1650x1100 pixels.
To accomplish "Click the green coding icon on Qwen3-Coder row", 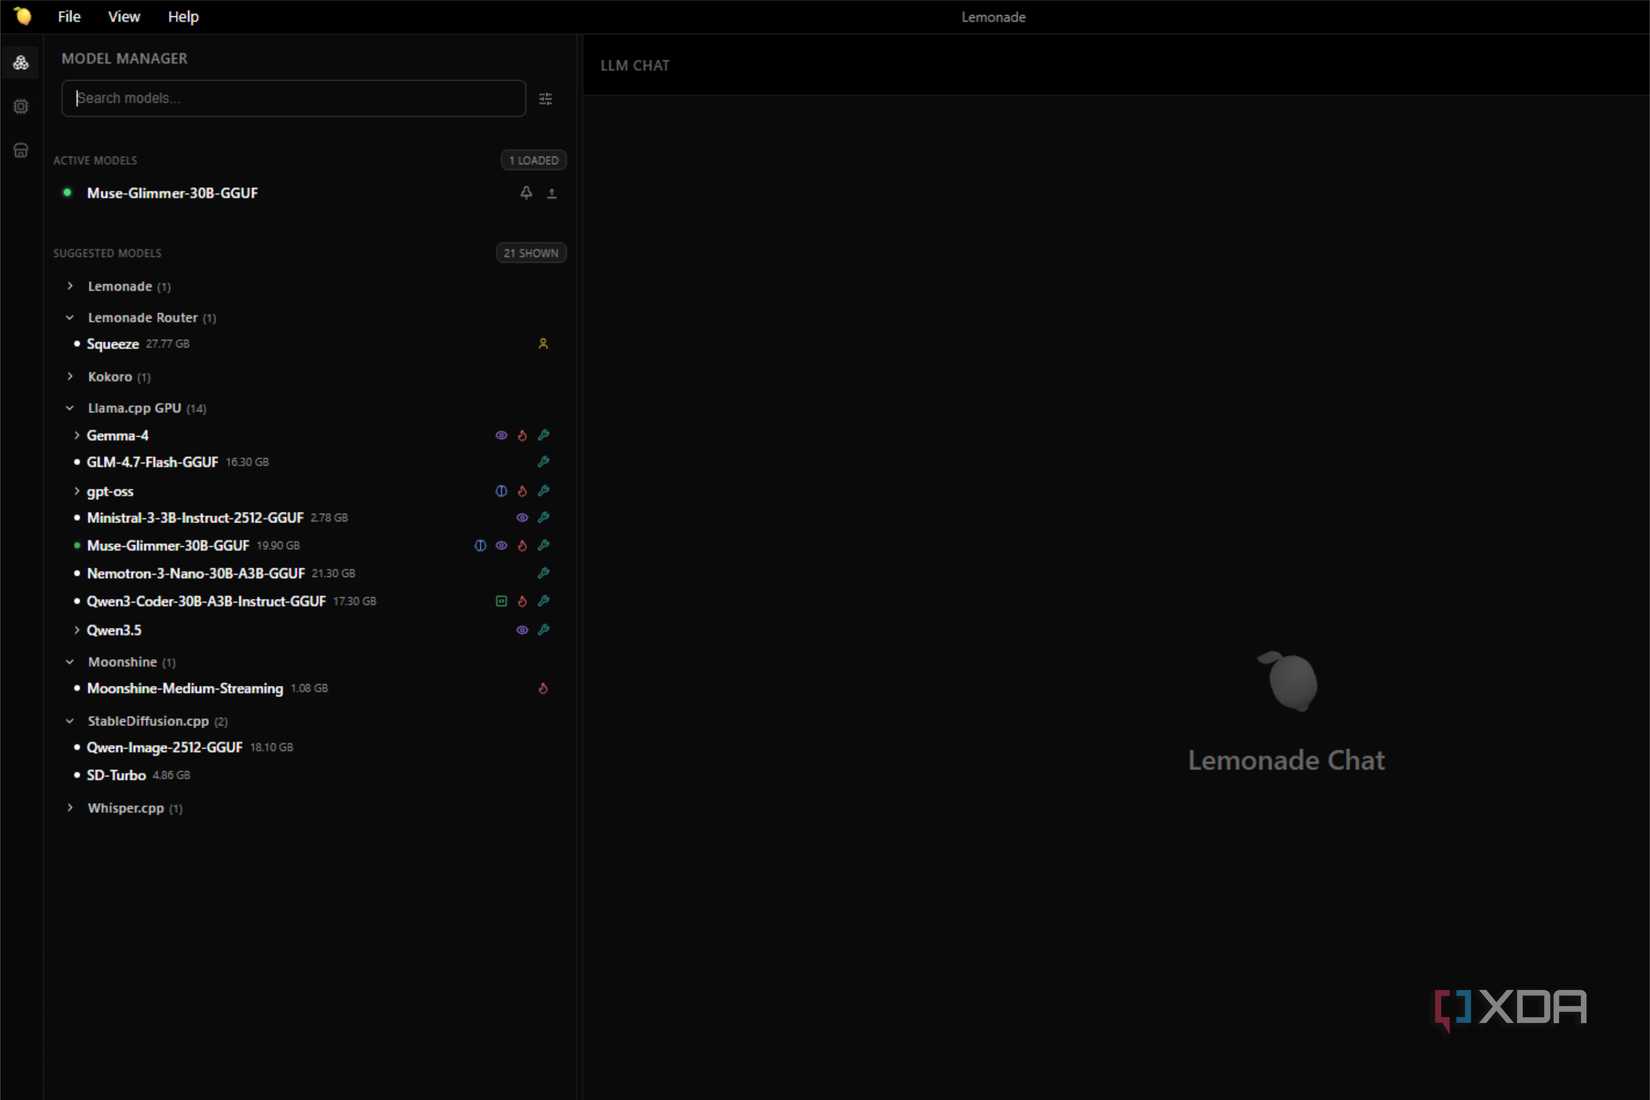I will 501,601.
